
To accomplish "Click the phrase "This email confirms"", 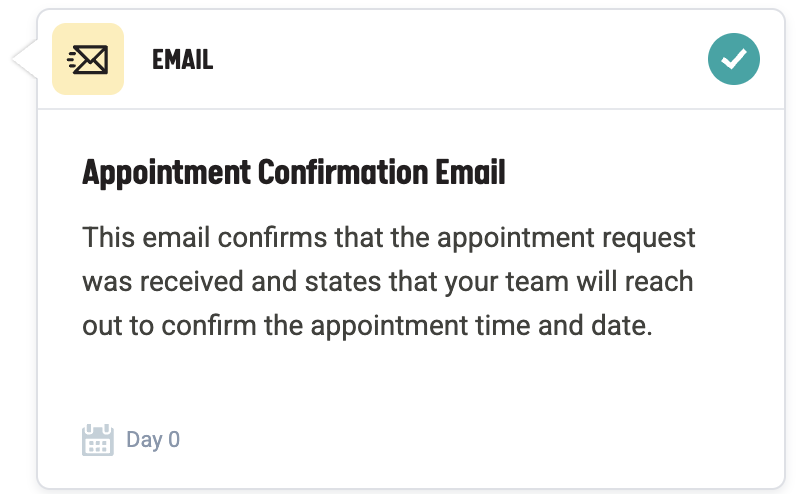I will pyautogui.click(x=176, y=239).
